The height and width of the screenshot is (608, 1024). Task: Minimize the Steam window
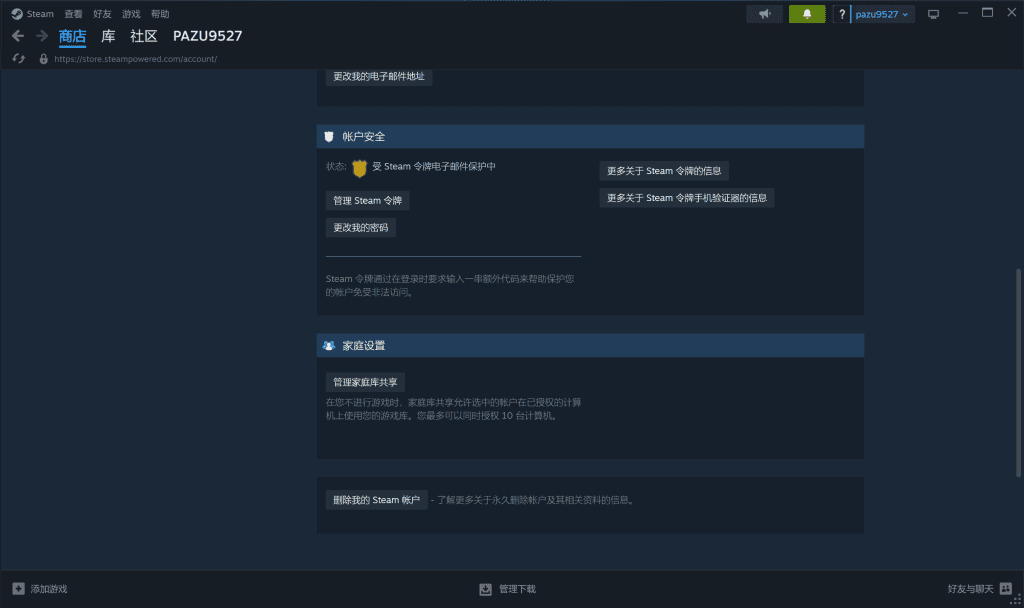963,13
